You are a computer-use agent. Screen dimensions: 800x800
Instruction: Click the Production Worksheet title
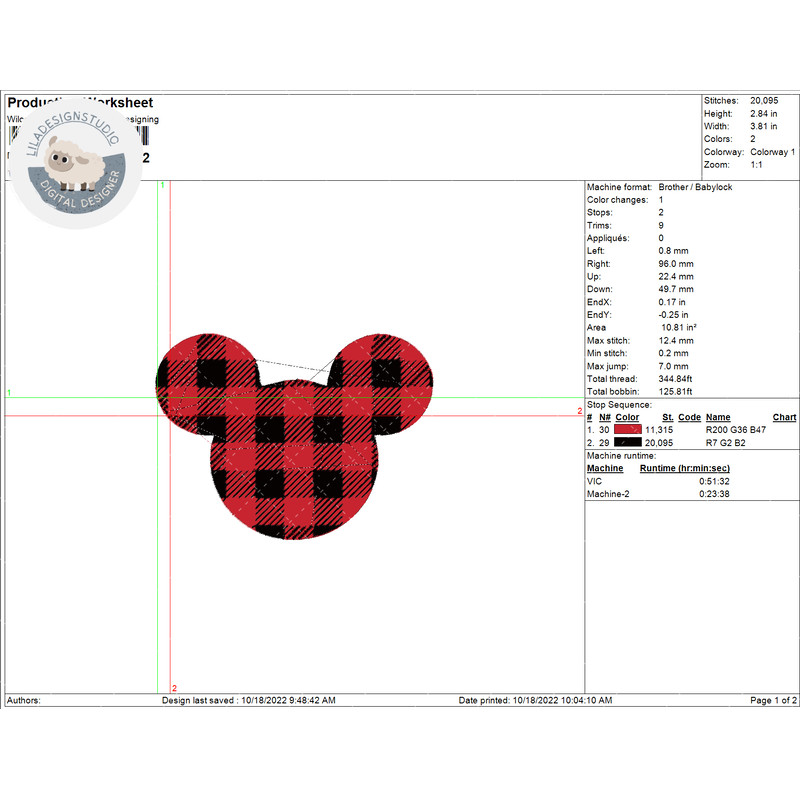point(80,103)
